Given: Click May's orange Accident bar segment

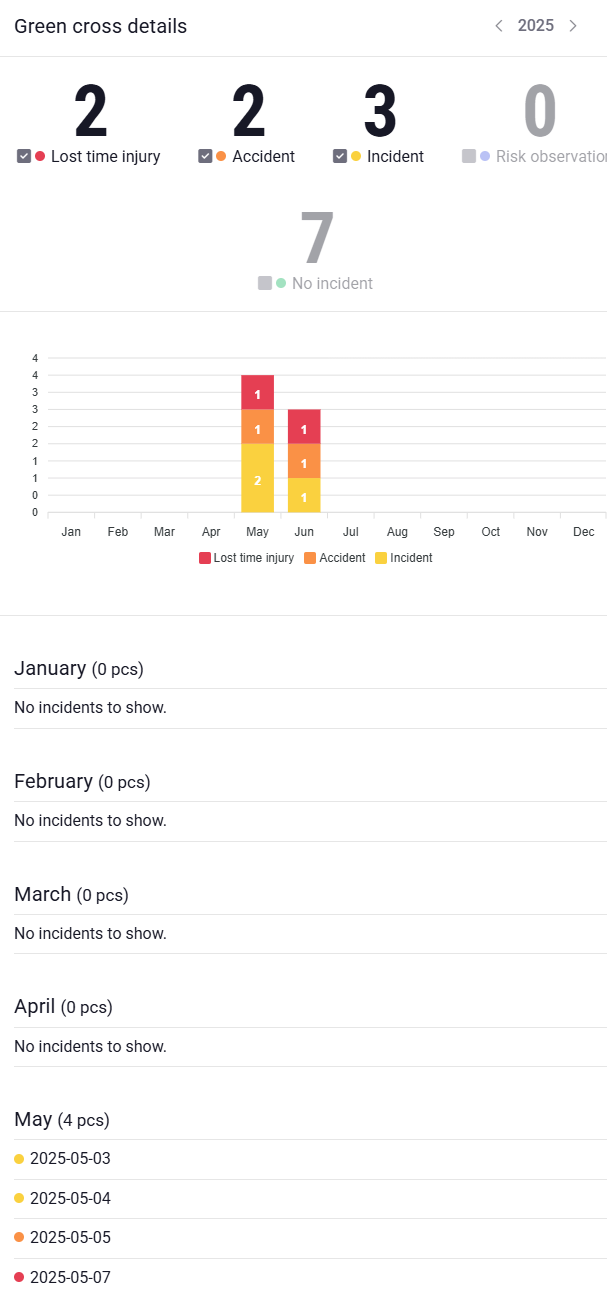Looking at the screenshot, I should tap(257, 426).
